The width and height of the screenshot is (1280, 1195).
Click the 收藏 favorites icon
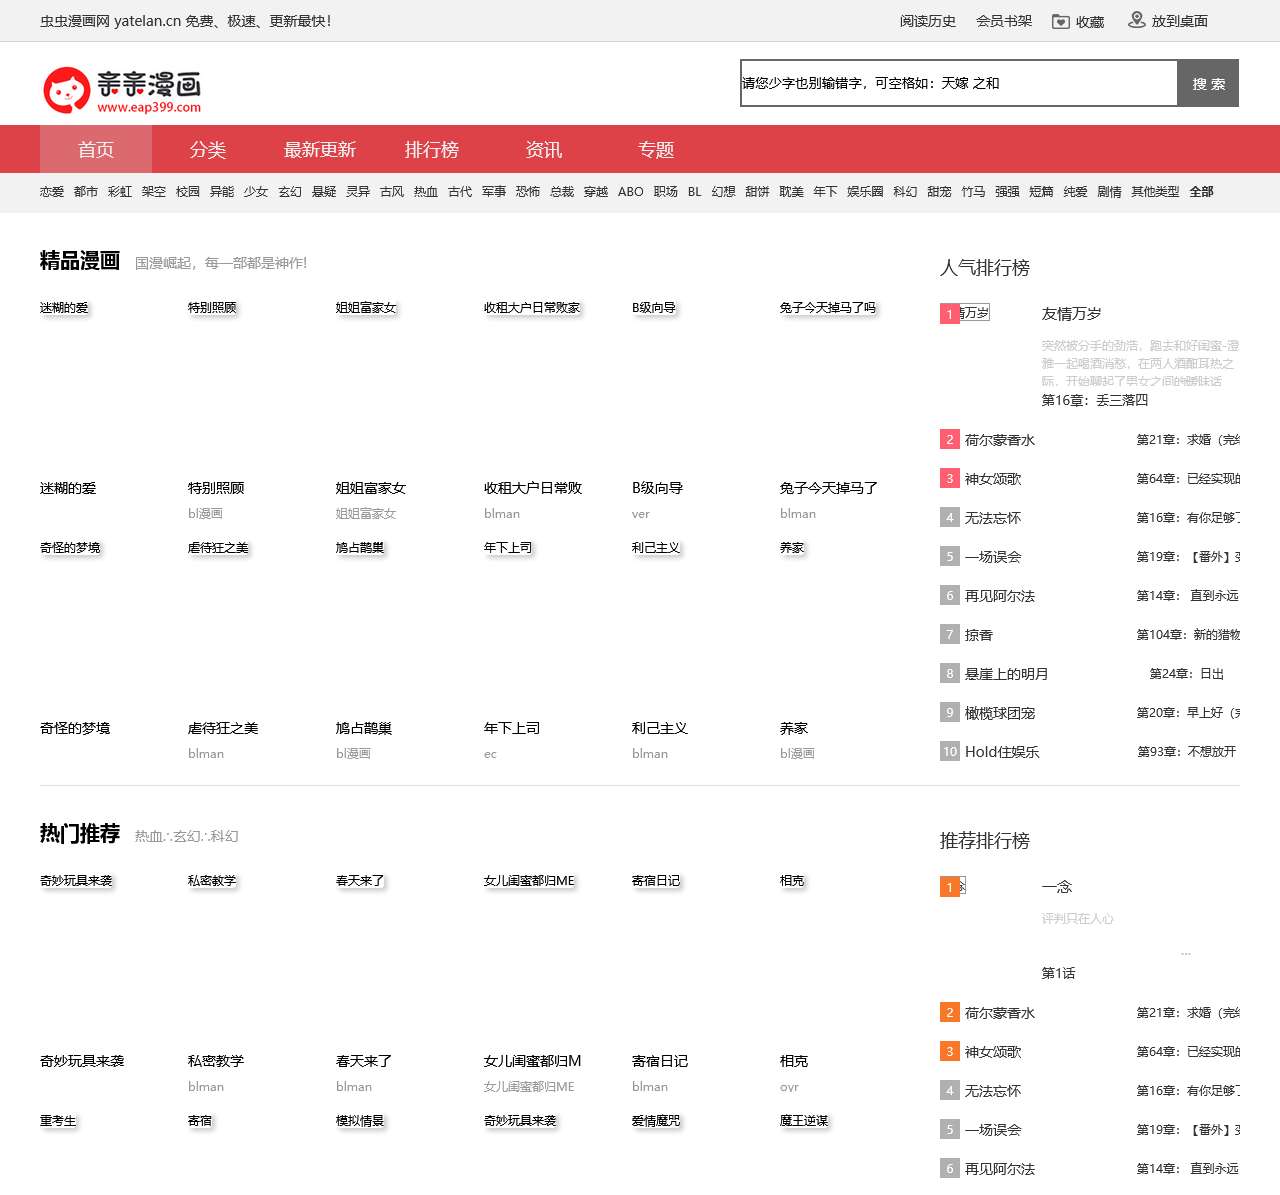(1061, 21)
